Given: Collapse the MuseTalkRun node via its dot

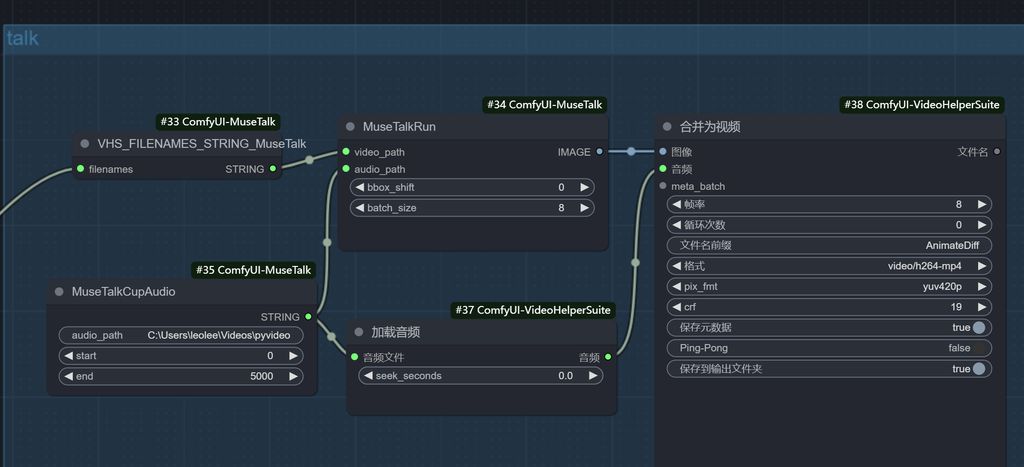Looking at the screenshot, I should click(x=350, y=127).
